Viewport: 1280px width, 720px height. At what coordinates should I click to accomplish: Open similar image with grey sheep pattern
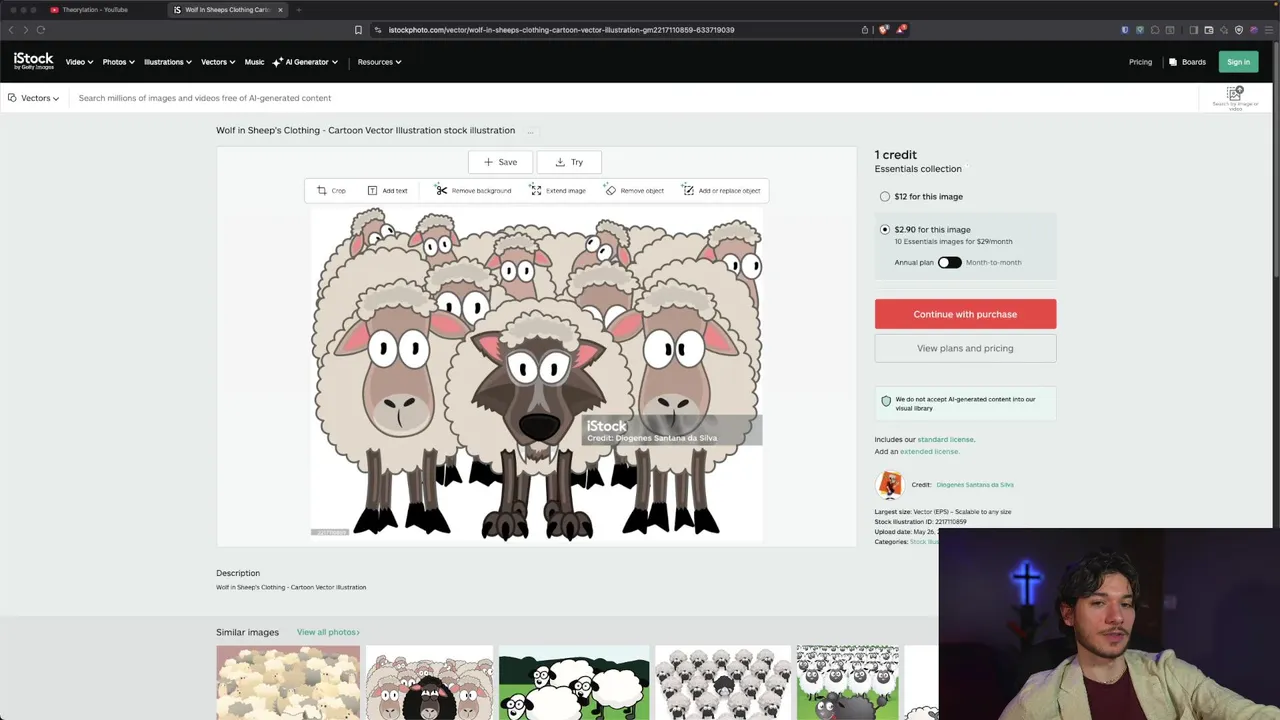click(723, 682)
